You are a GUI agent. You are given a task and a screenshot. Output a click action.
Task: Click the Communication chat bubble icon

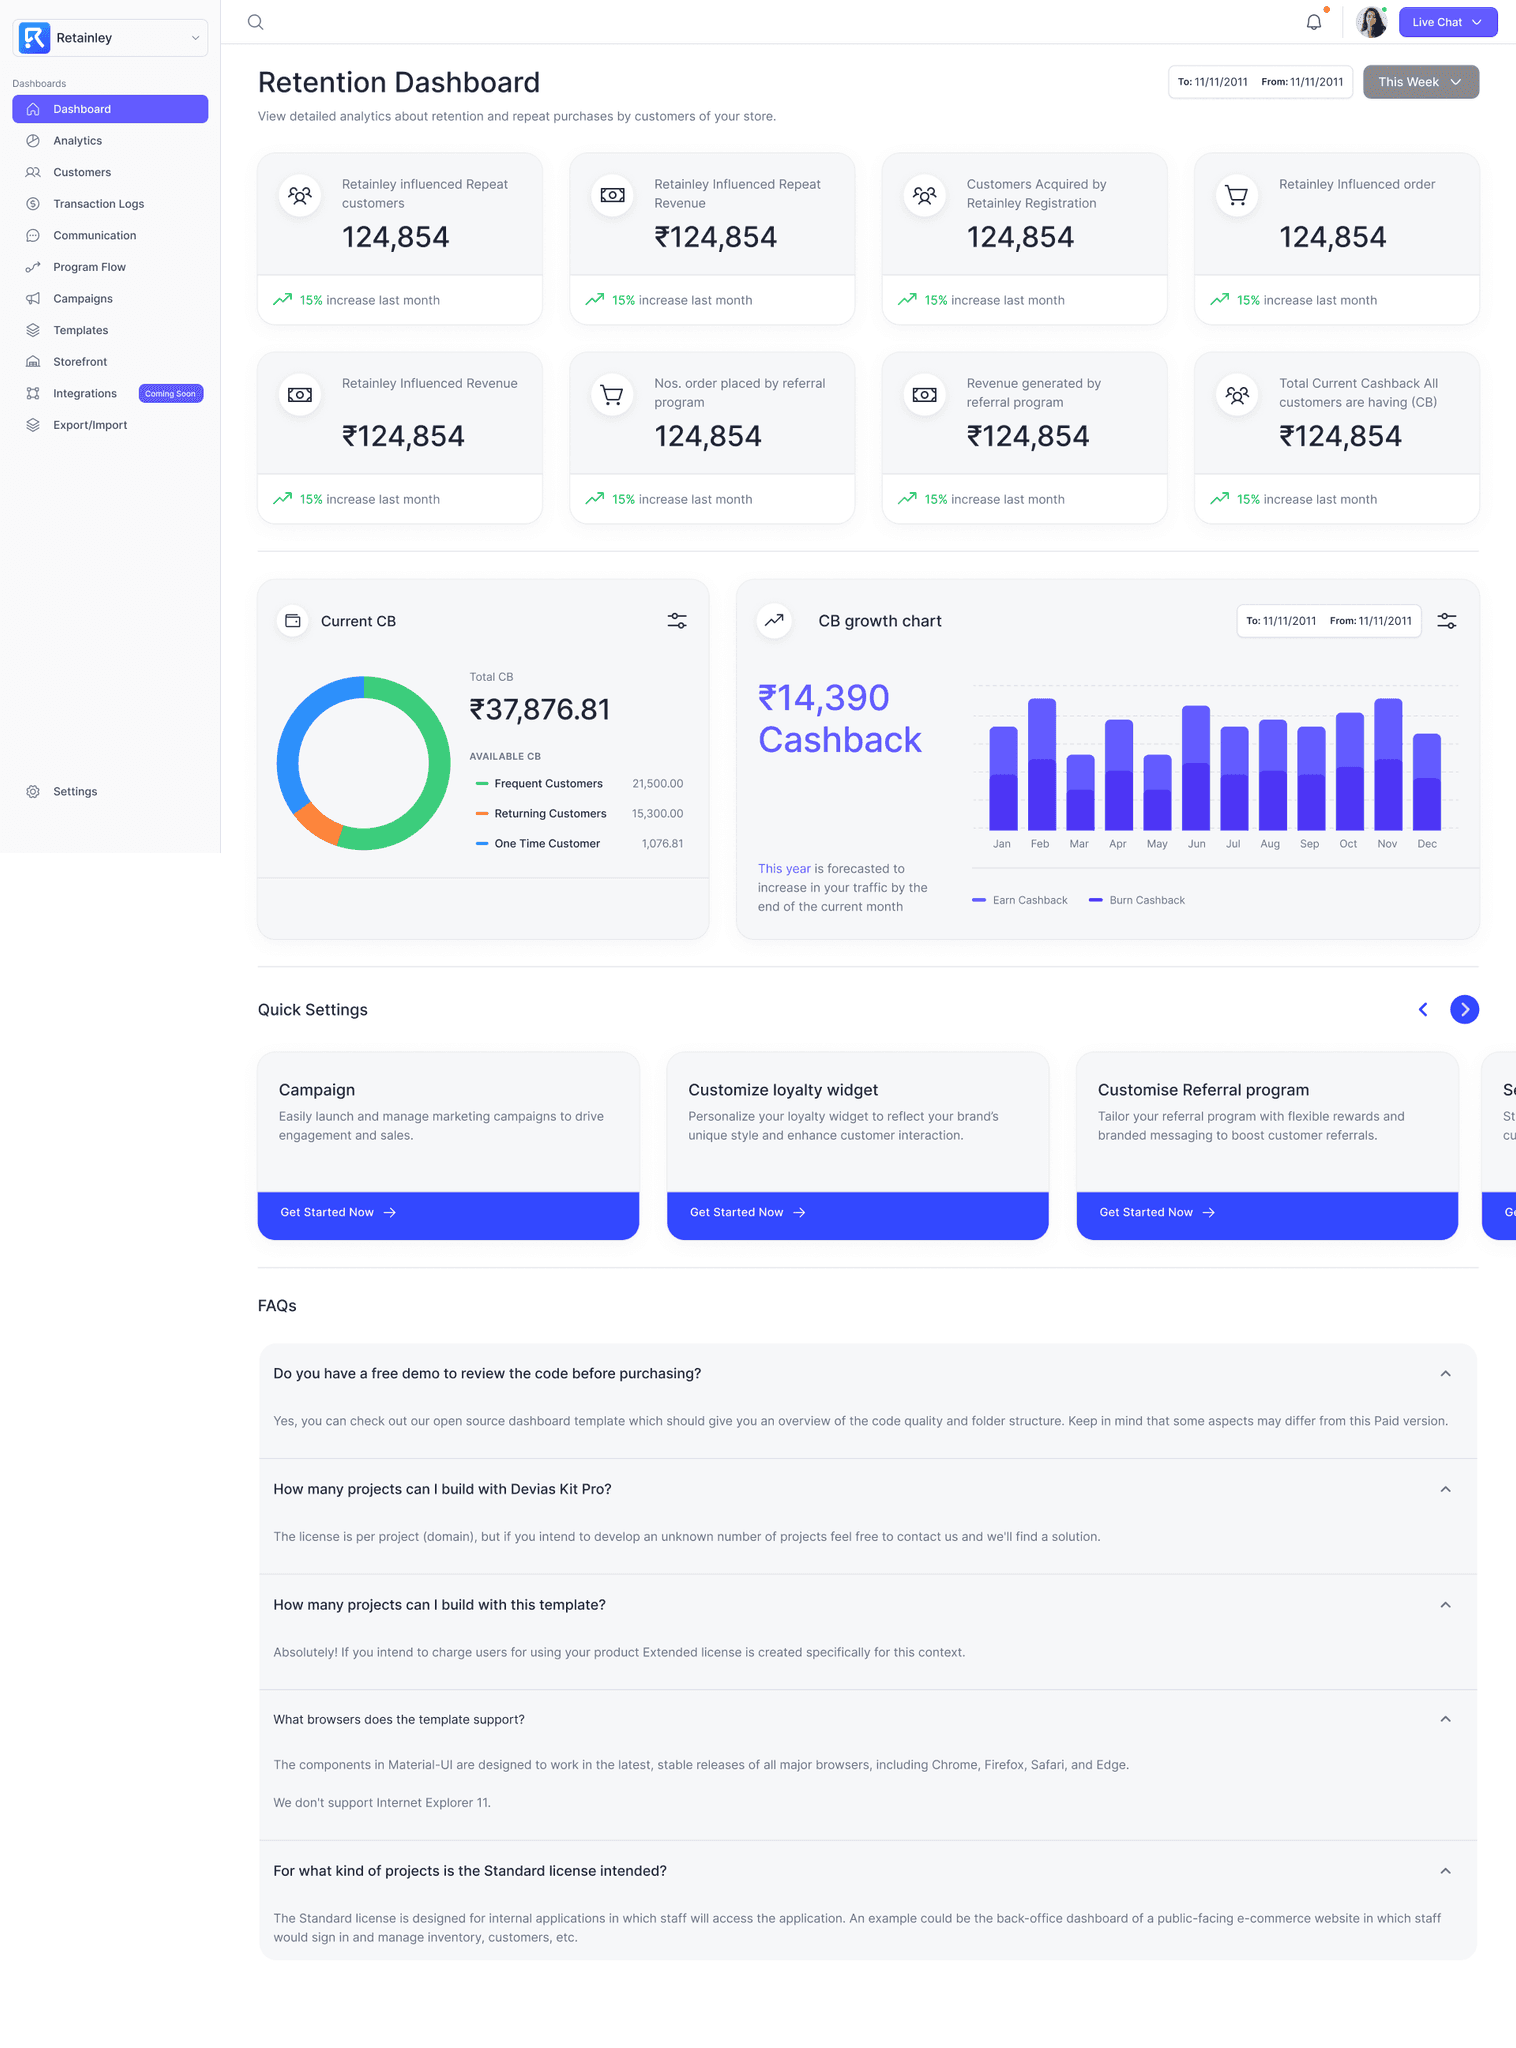(33, 235)
